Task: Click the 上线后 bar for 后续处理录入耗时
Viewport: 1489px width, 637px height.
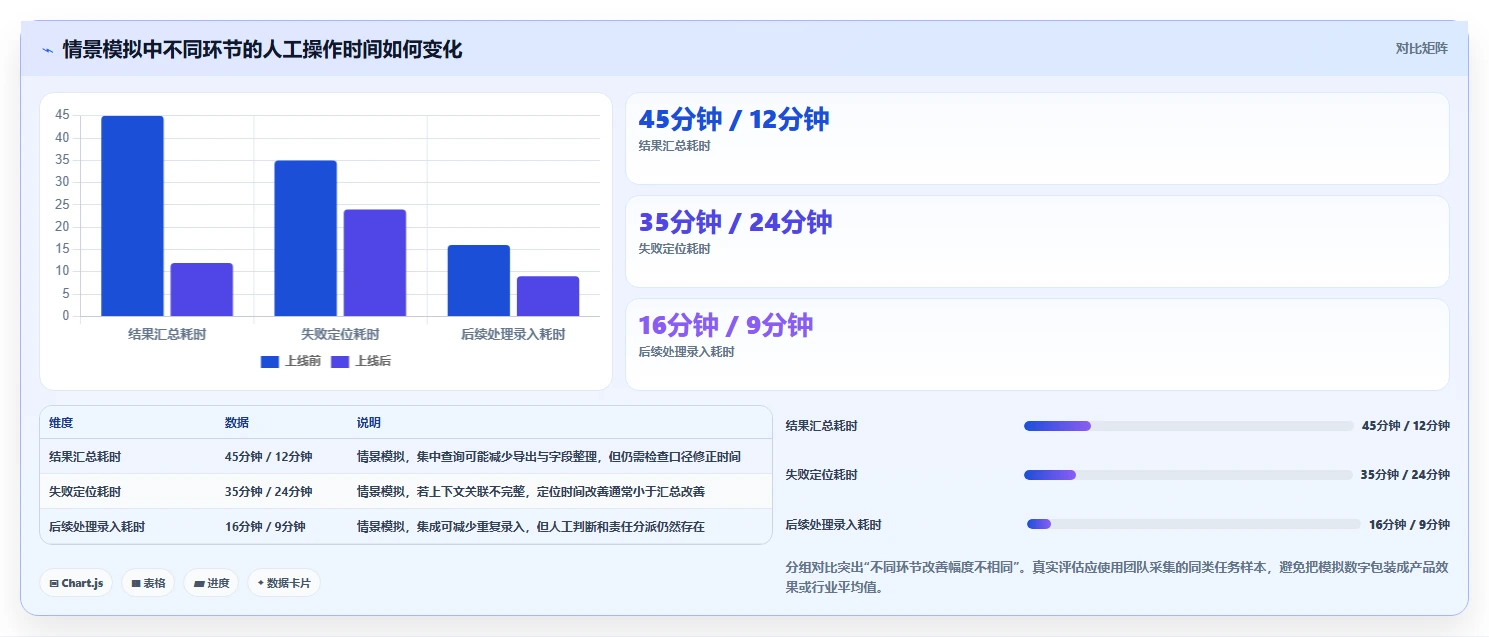Action: (x=548, y=296)
